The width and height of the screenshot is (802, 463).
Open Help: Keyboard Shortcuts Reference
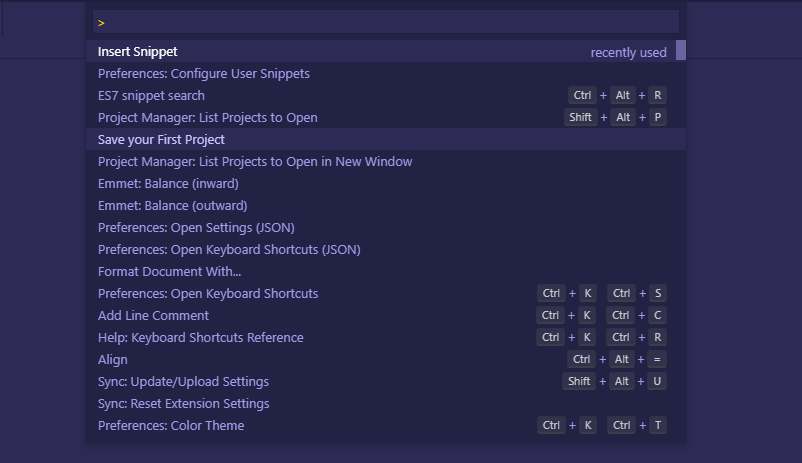pyautogui.click(x=200, y=338)
